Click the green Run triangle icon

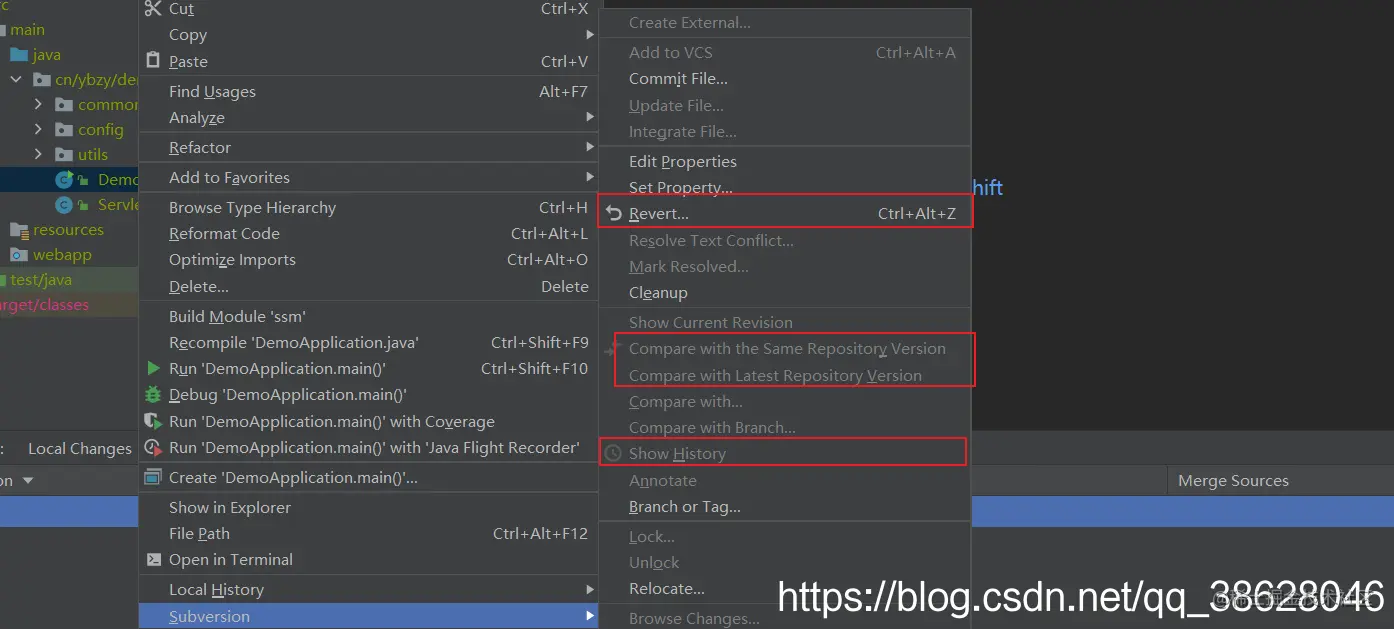point(153,369)
